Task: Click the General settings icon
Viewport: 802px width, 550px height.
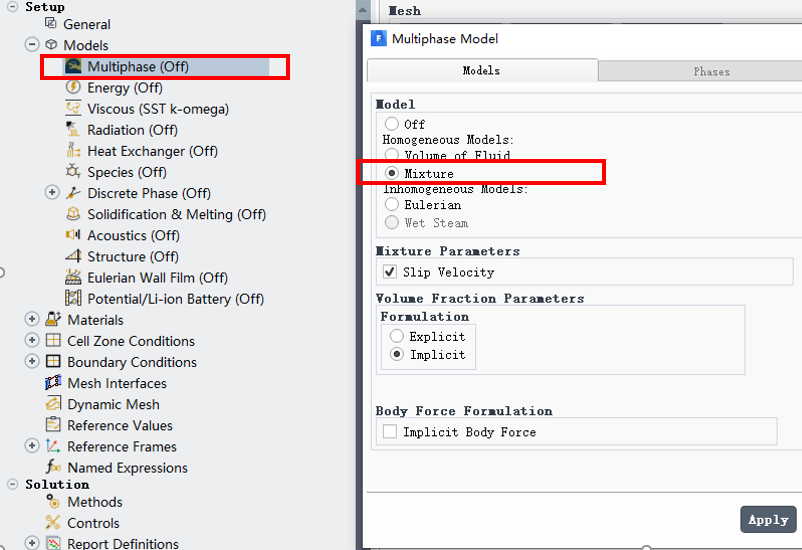Action: click(51, 23)
